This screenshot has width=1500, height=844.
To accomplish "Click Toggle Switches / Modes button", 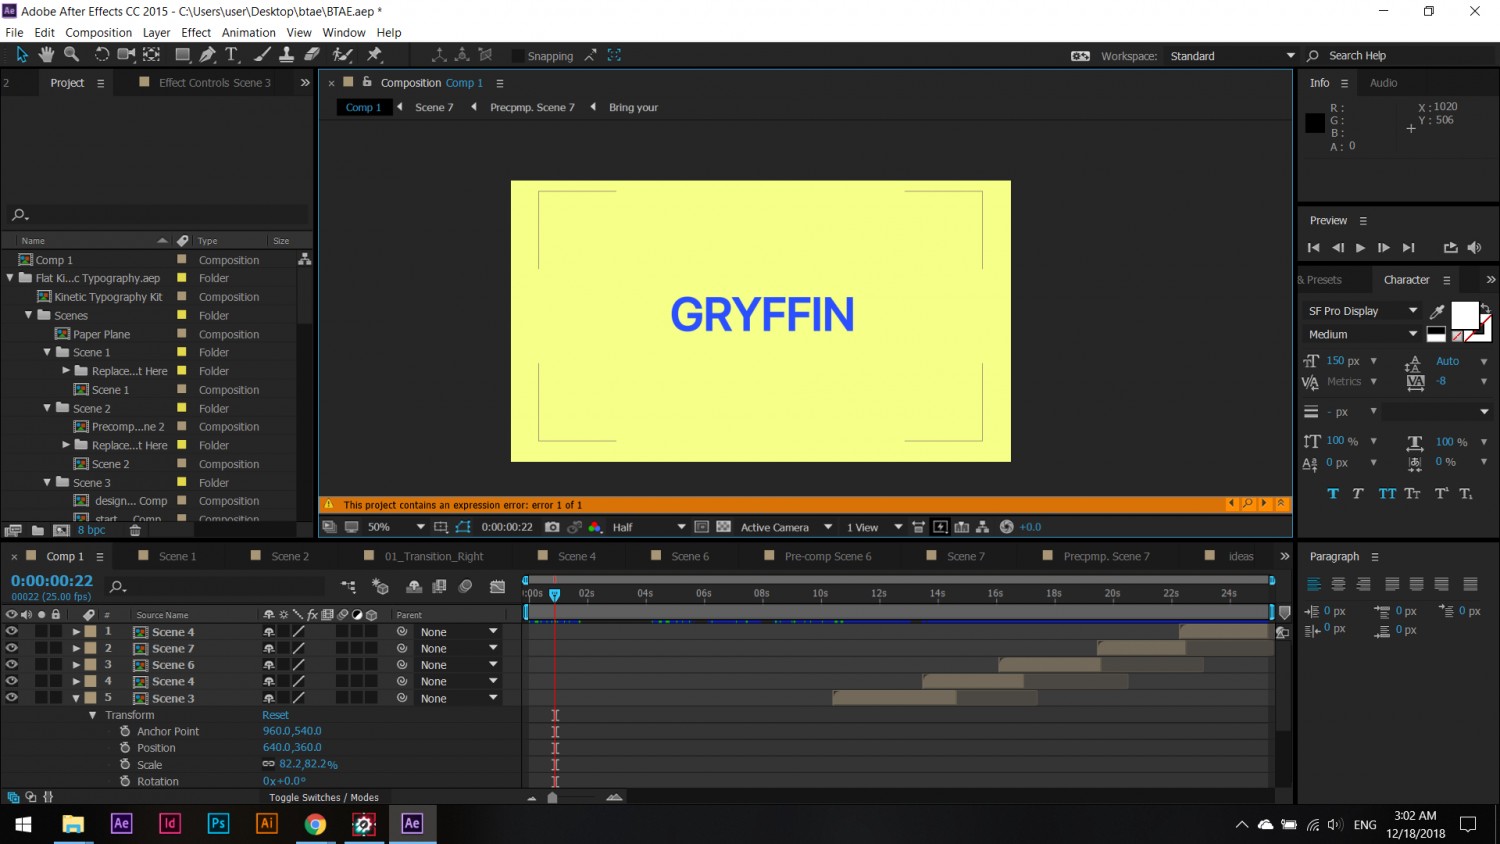I will (x=324, y=797).
